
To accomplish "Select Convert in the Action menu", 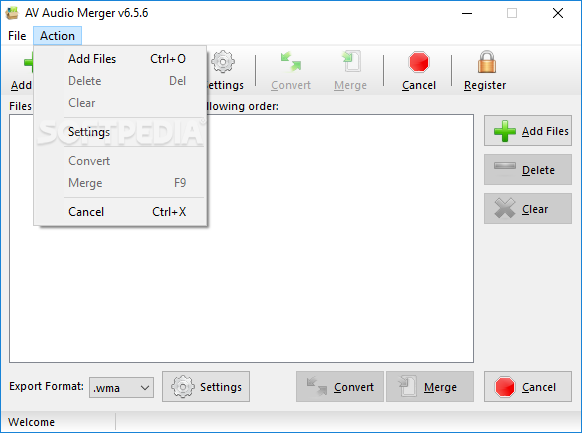I will (x=120, y=161).
